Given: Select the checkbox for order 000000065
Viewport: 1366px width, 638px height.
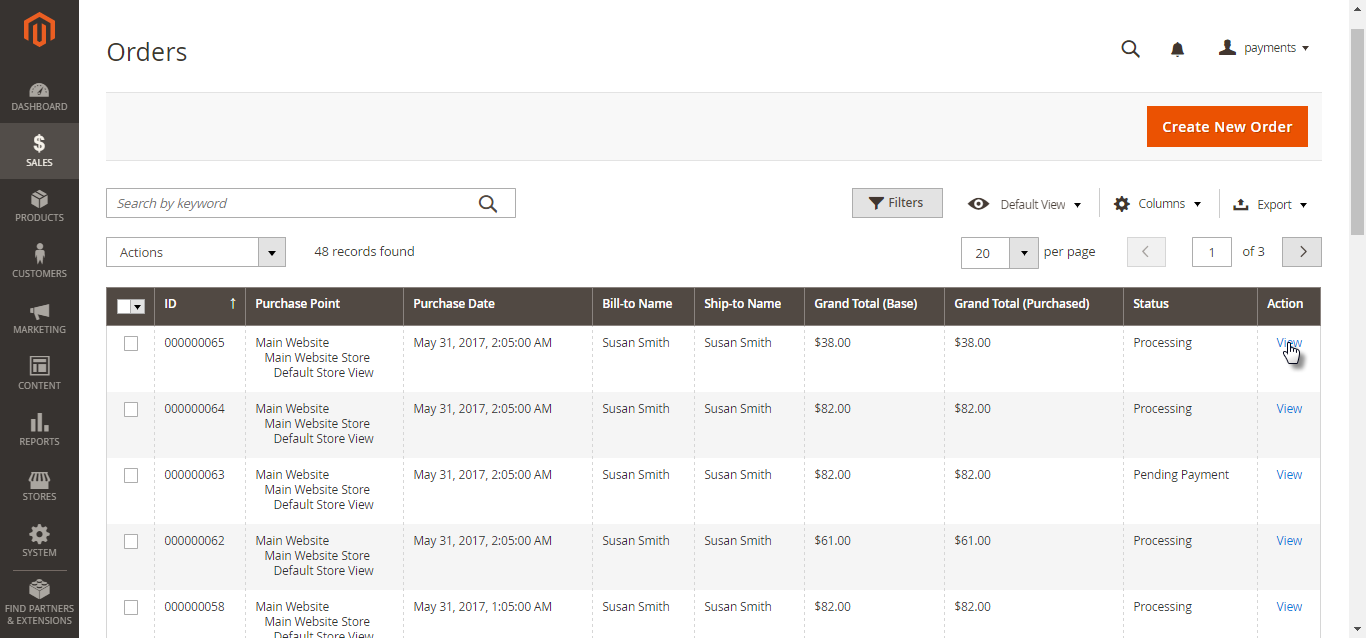Looking at the screenshot, I should pos(130,343).
